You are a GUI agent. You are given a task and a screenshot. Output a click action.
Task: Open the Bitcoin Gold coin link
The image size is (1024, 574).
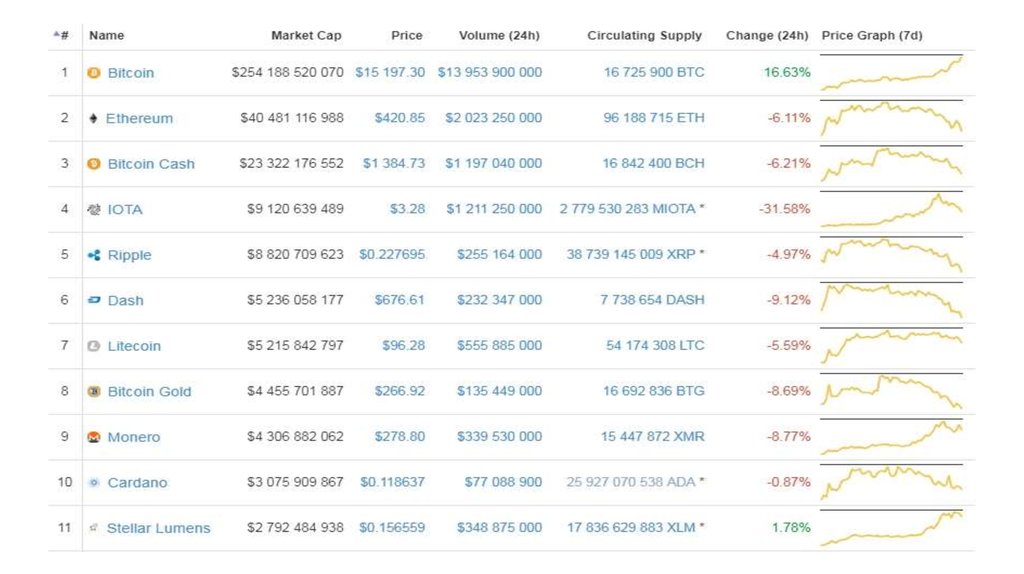click(149, 392)
